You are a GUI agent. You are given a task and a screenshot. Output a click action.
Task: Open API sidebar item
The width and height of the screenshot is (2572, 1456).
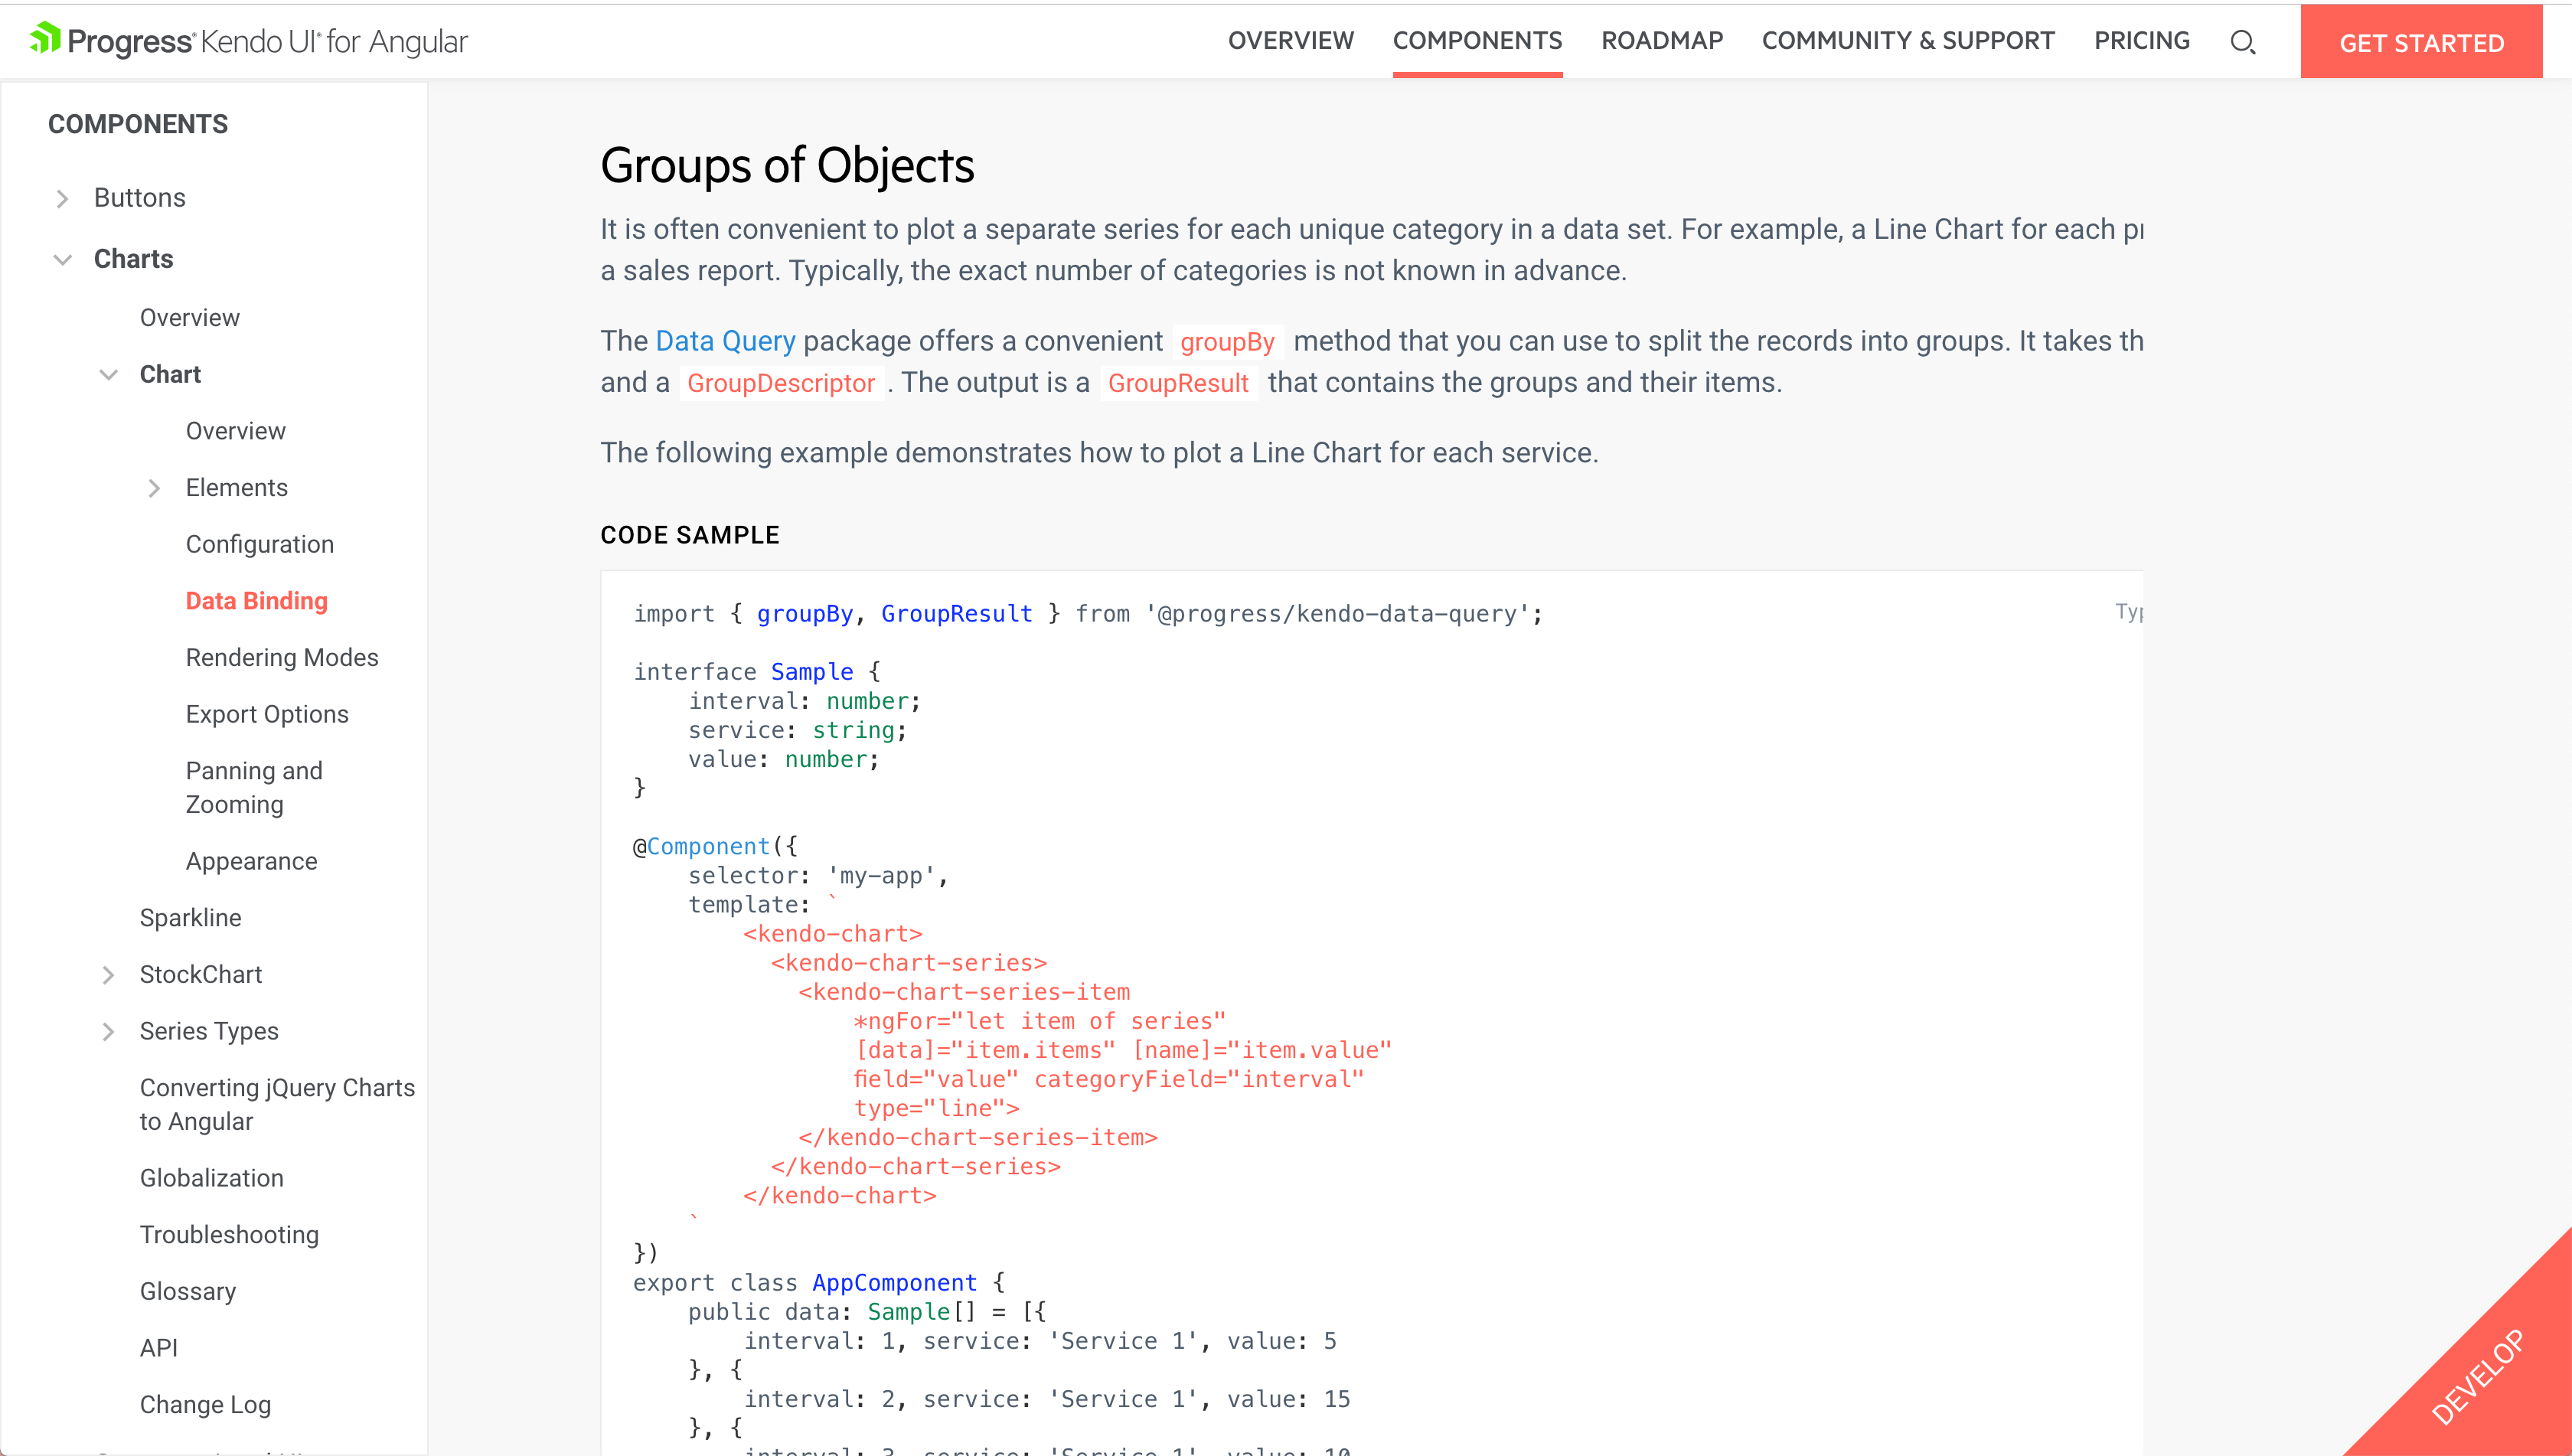pyautogui.click(x=159, y=1348)
